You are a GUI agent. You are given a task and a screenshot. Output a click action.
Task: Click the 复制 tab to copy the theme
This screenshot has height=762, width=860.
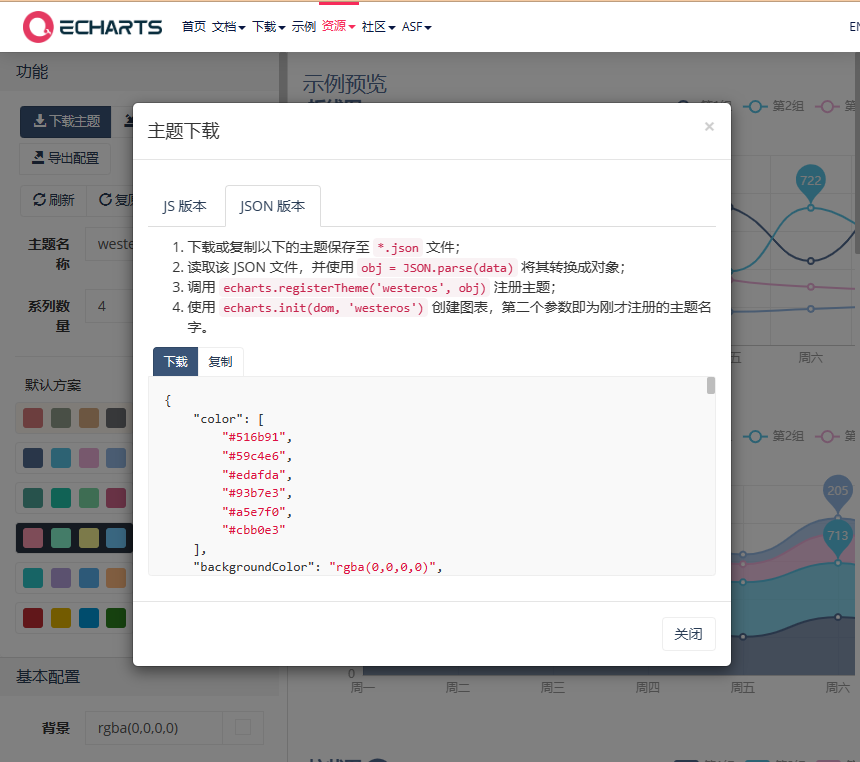pos(220,362)
